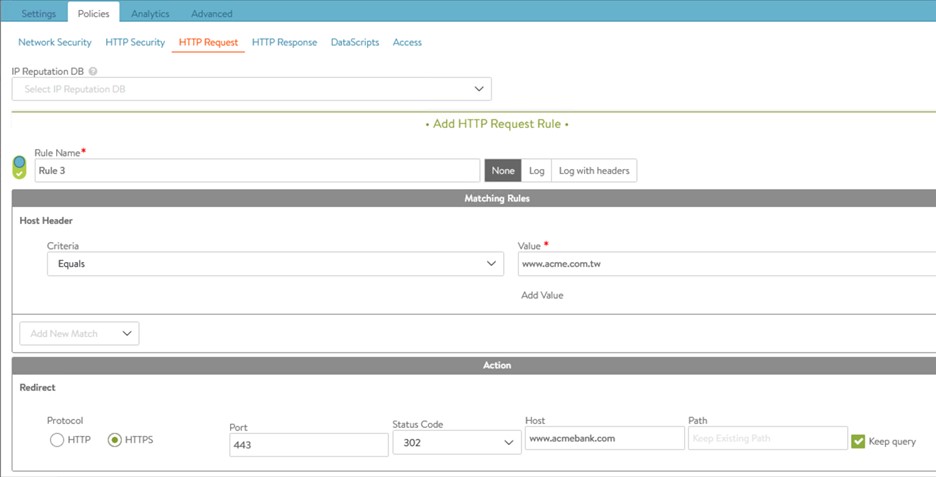Open the Select IP Reputation DB dropdown
The height and width of the screenshot is (477, 936).
251,89
